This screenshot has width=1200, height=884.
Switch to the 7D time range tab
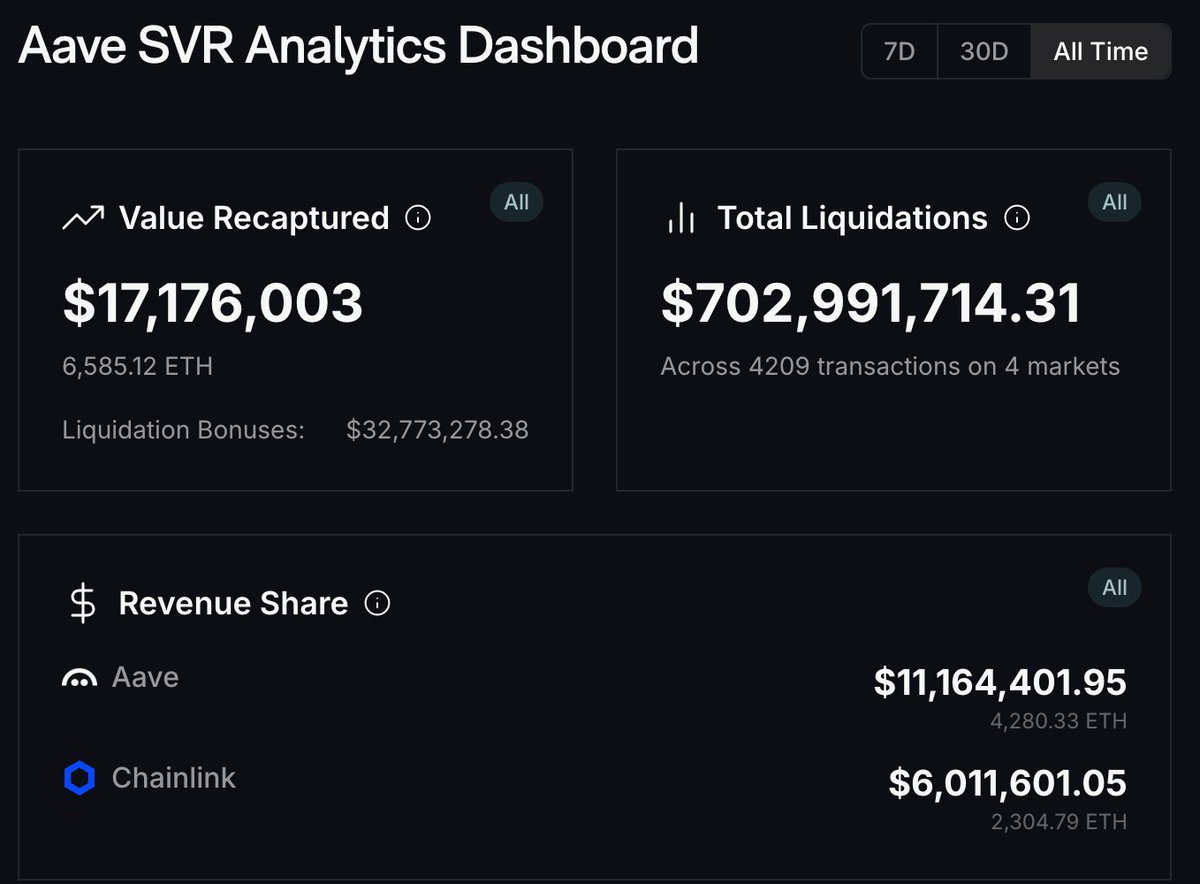point(899,52)
